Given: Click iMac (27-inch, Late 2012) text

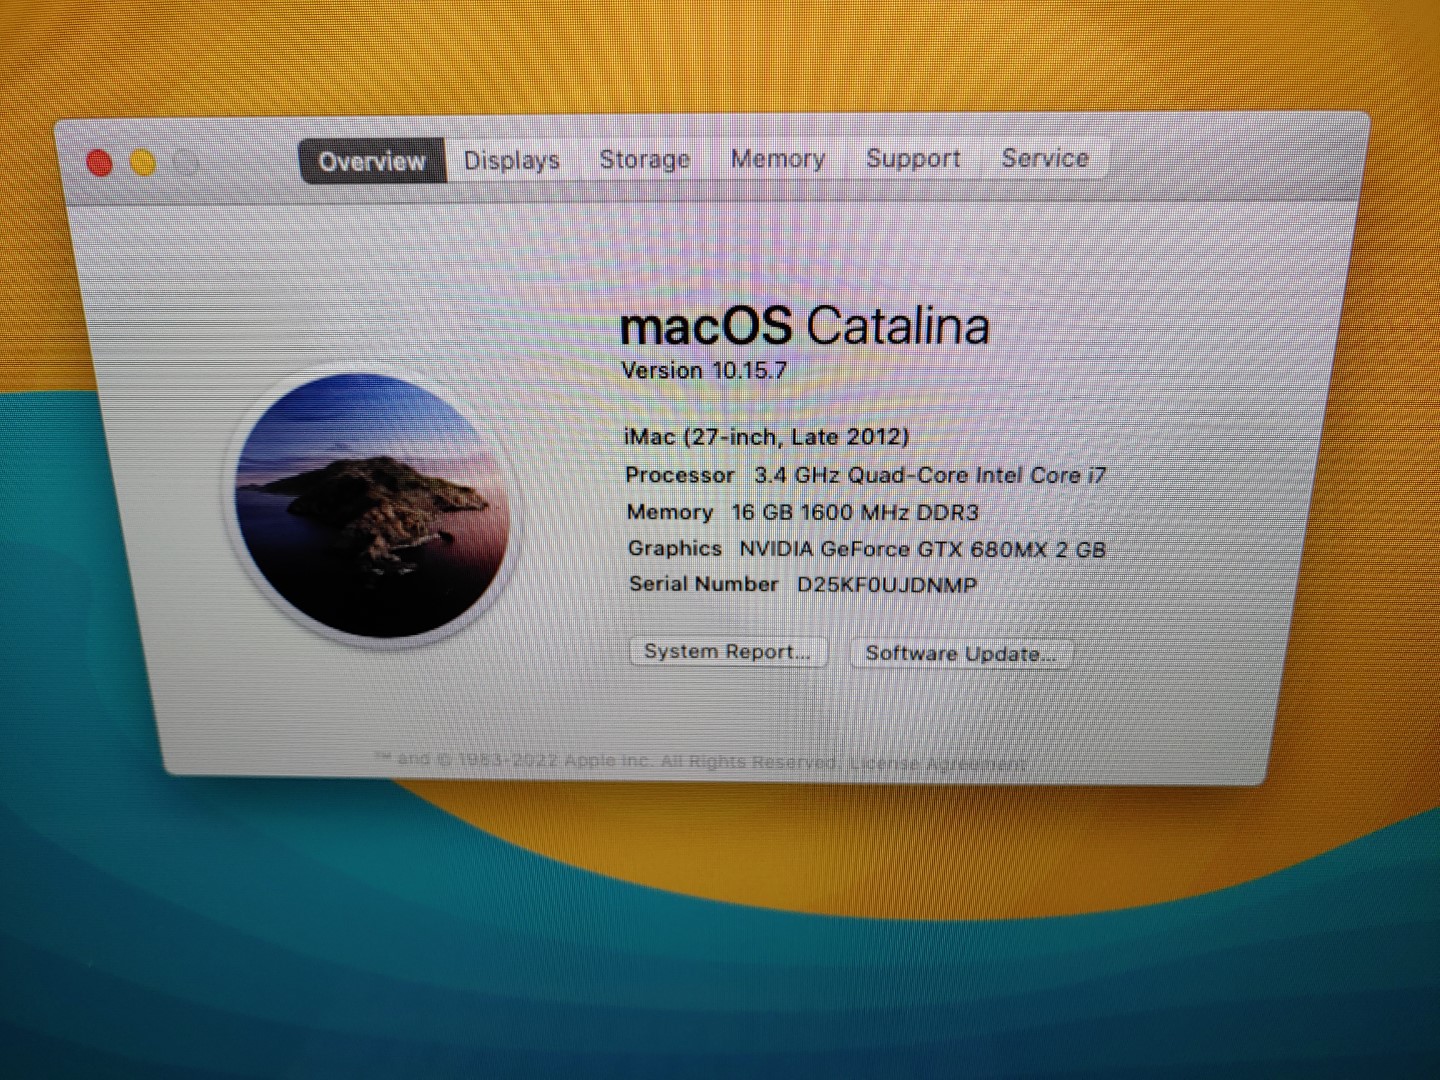Looking at the screenshot, I should point(766,437).
